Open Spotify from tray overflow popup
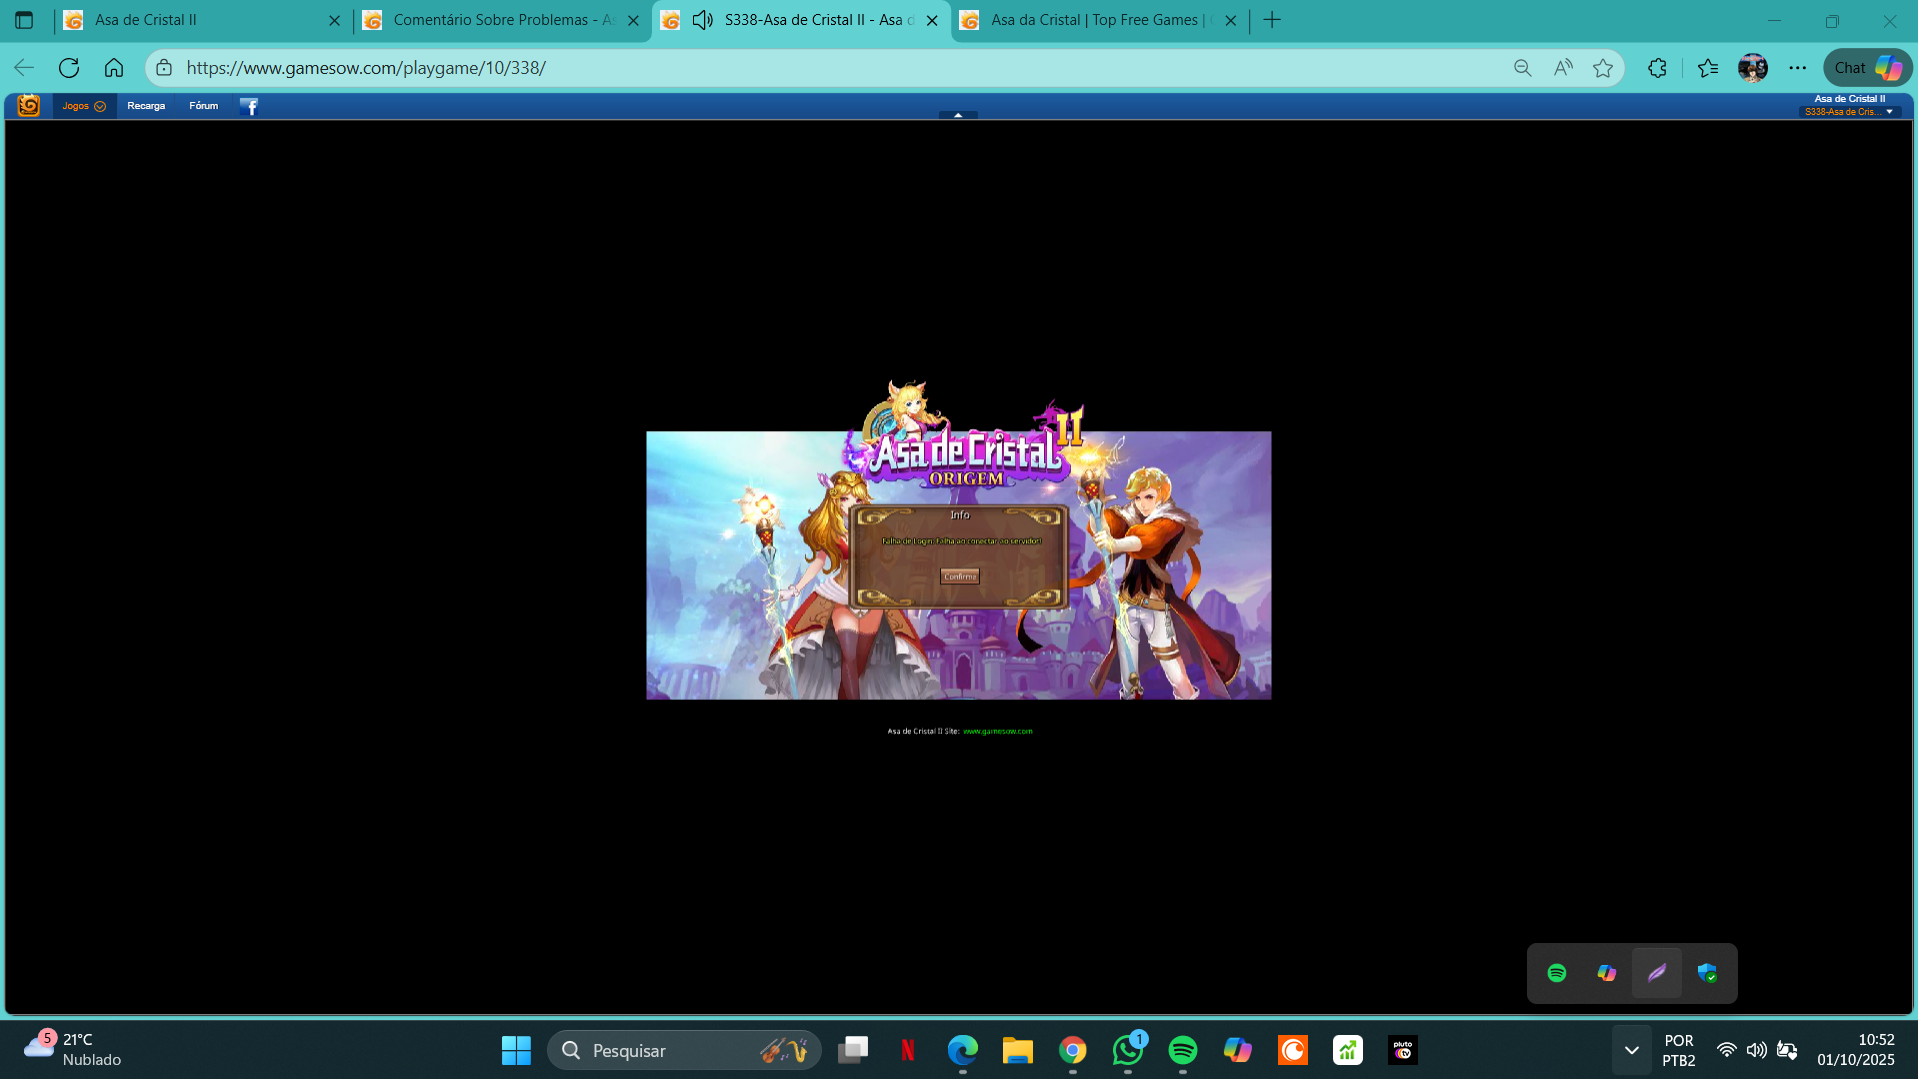Image resolution: width=1918 pixels, height=1079 pixels. pyautogui.click(x=1556, y=973)
